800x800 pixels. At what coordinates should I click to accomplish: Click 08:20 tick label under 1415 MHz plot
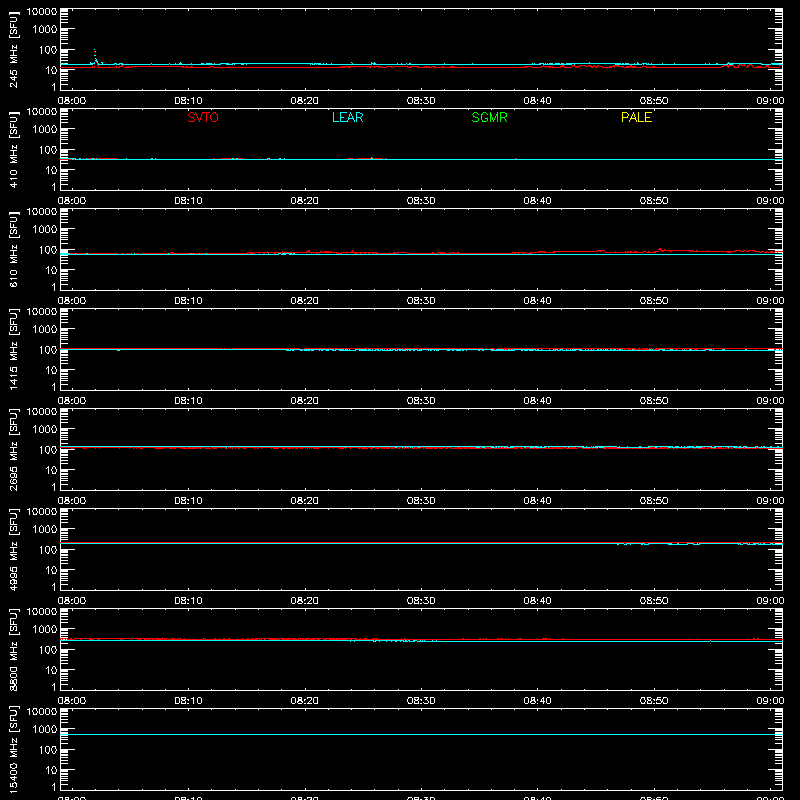(x=305, y=401)
